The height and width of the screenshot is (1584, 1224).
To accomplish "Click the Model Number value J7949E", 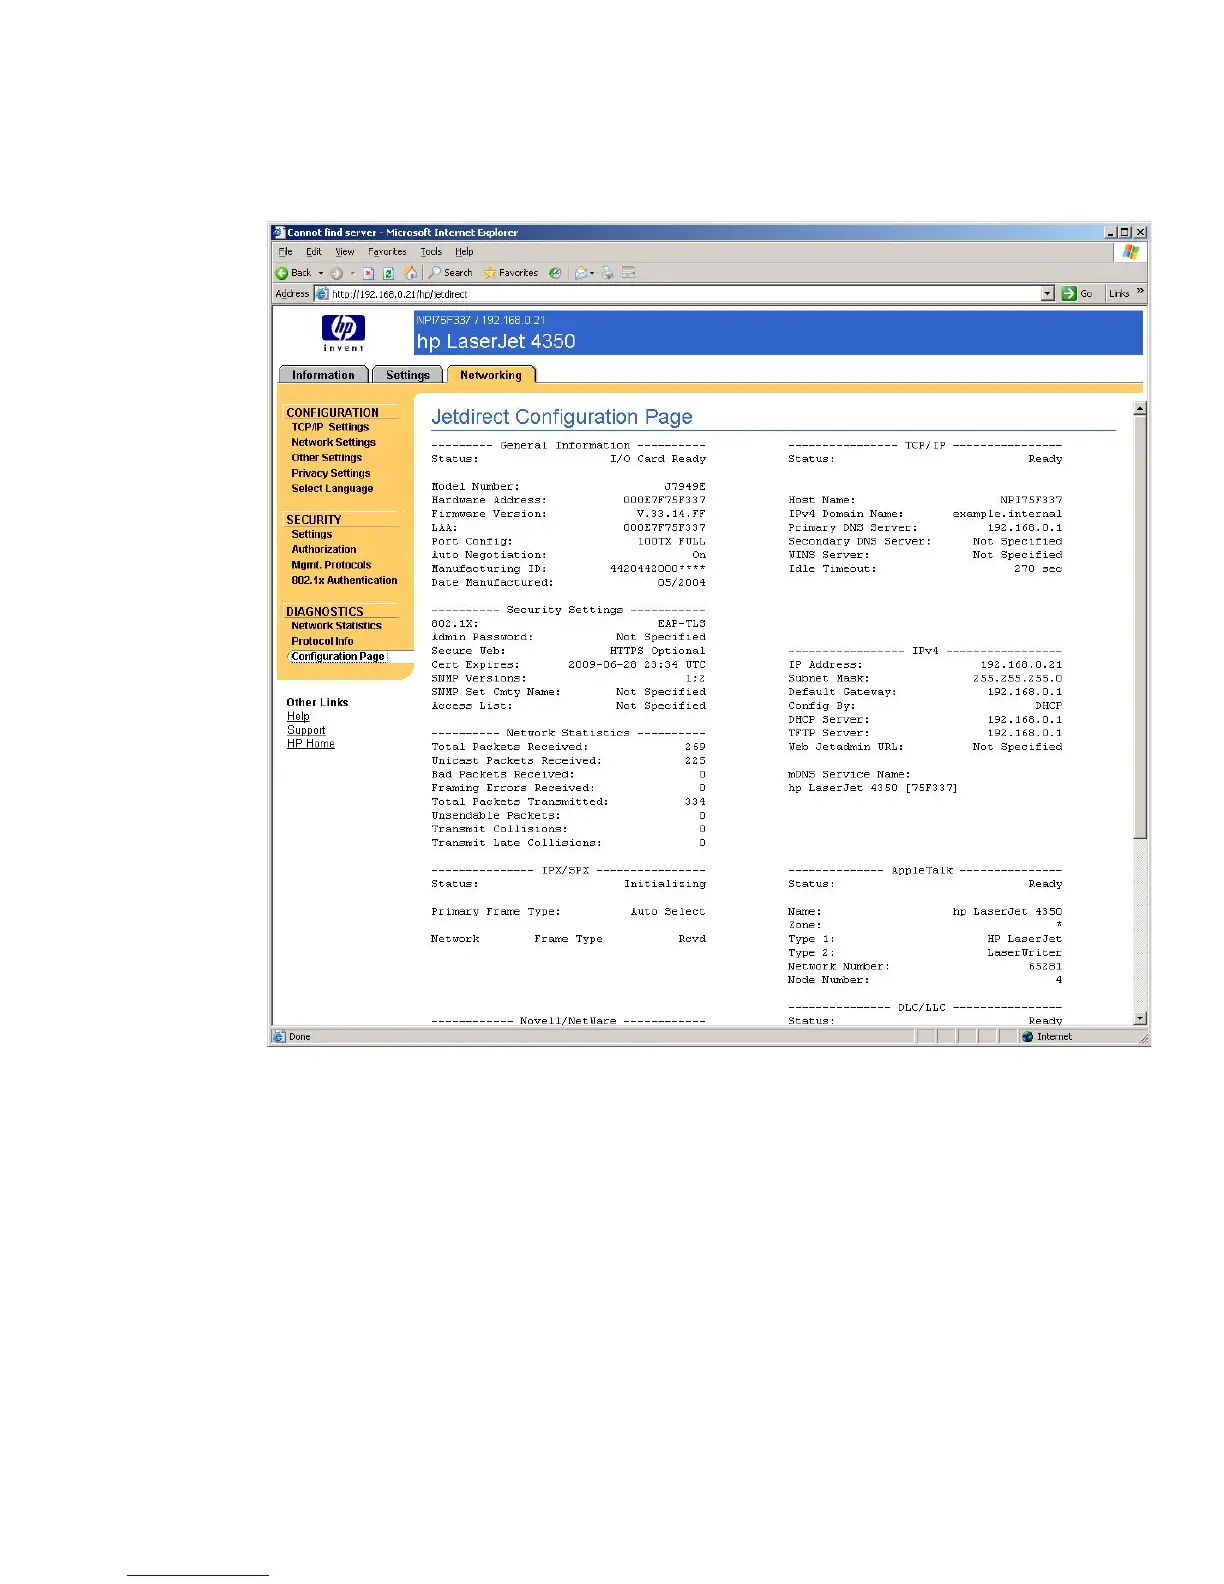I will tap(685, 487).
